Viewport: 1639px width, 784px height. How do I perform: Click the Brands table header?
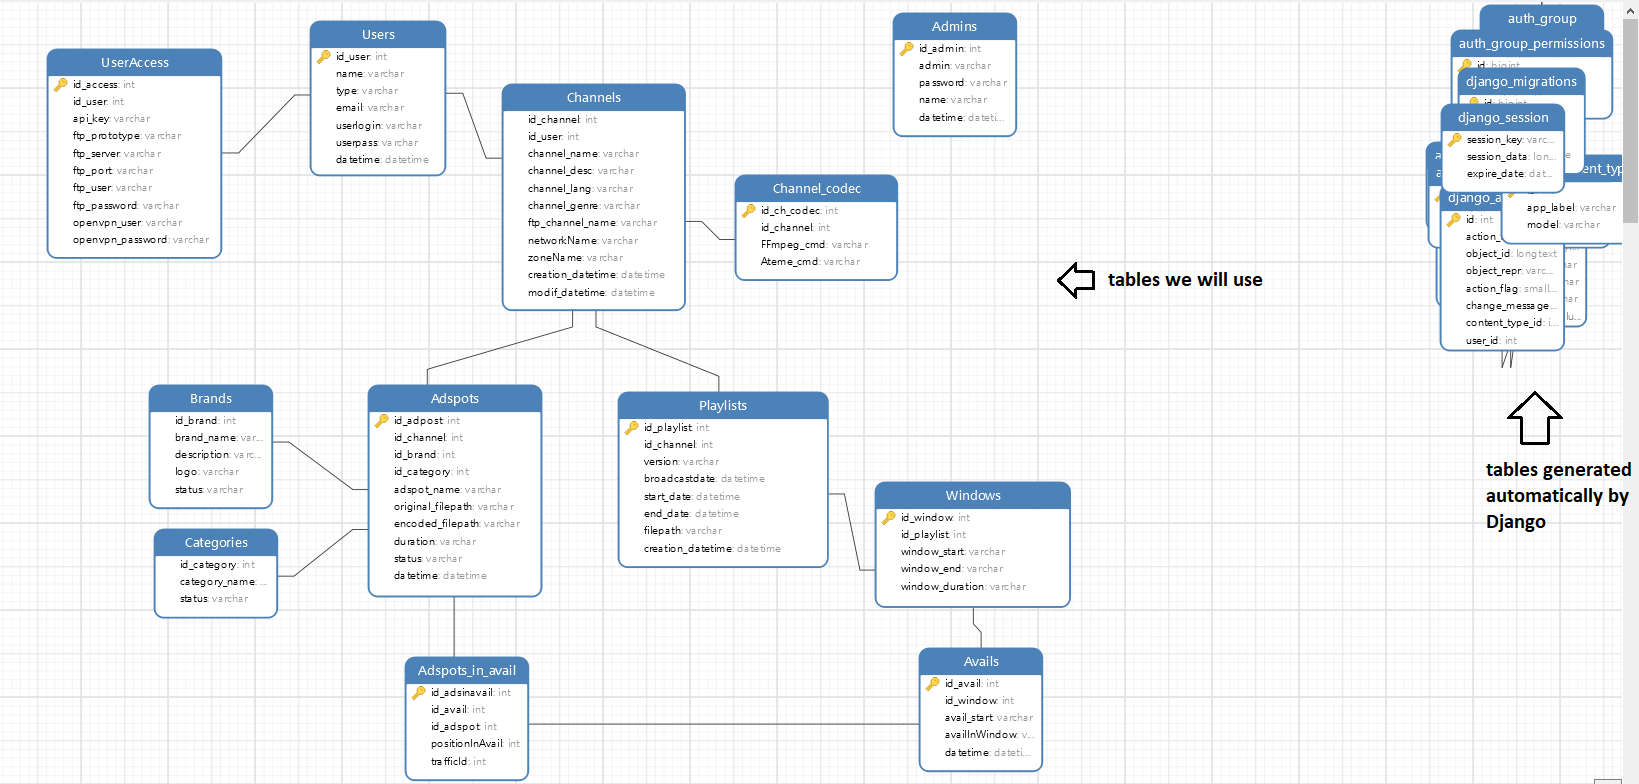(x=210, y=399)
